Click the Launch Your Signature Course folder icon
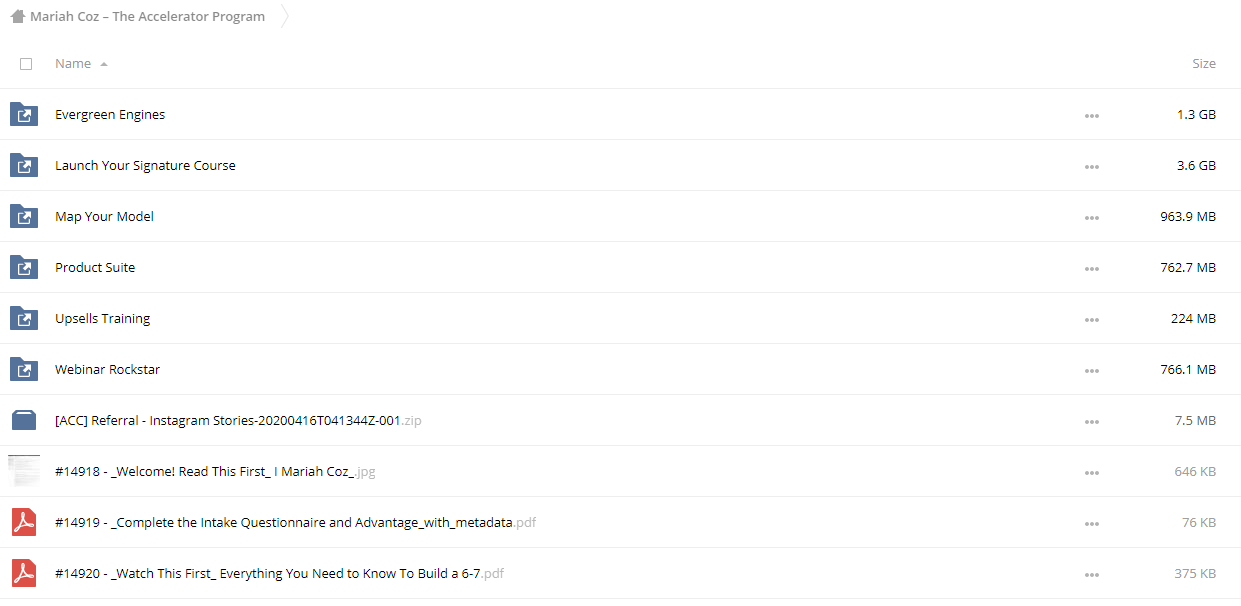The image size is (1241, 606). tap(24, 165)
